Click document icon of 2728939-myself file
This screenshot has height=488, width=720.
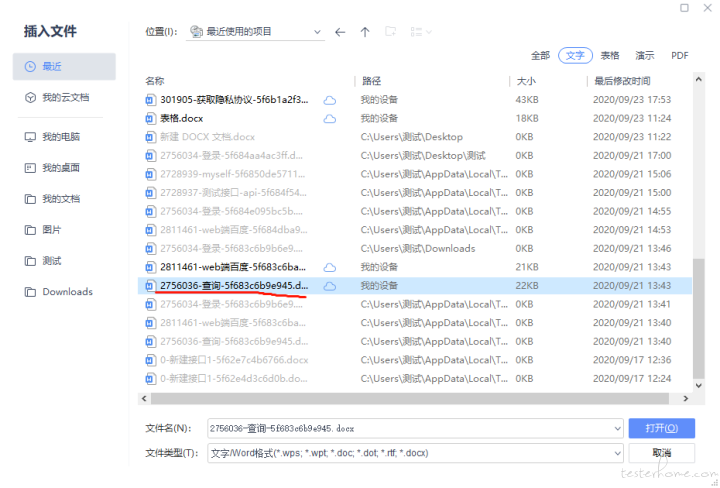click(x=150, y=174)
